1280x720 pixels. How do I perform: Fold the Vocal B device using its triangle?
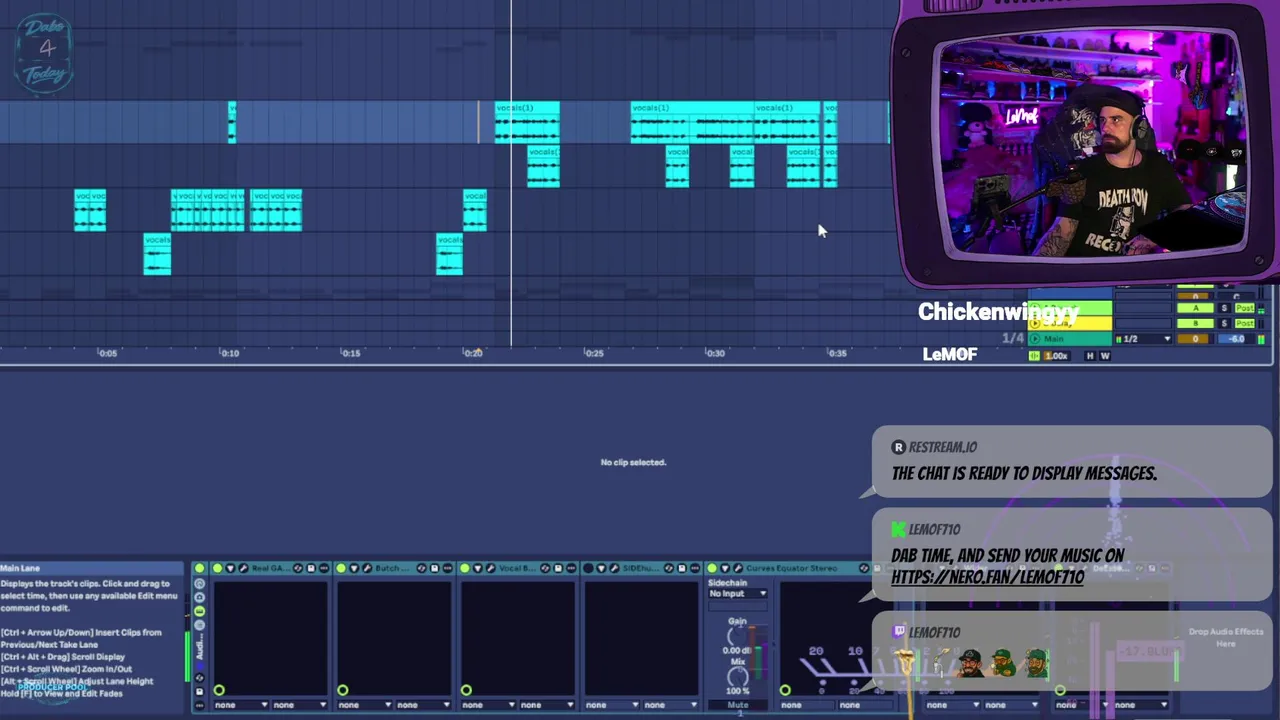(478, 568)
